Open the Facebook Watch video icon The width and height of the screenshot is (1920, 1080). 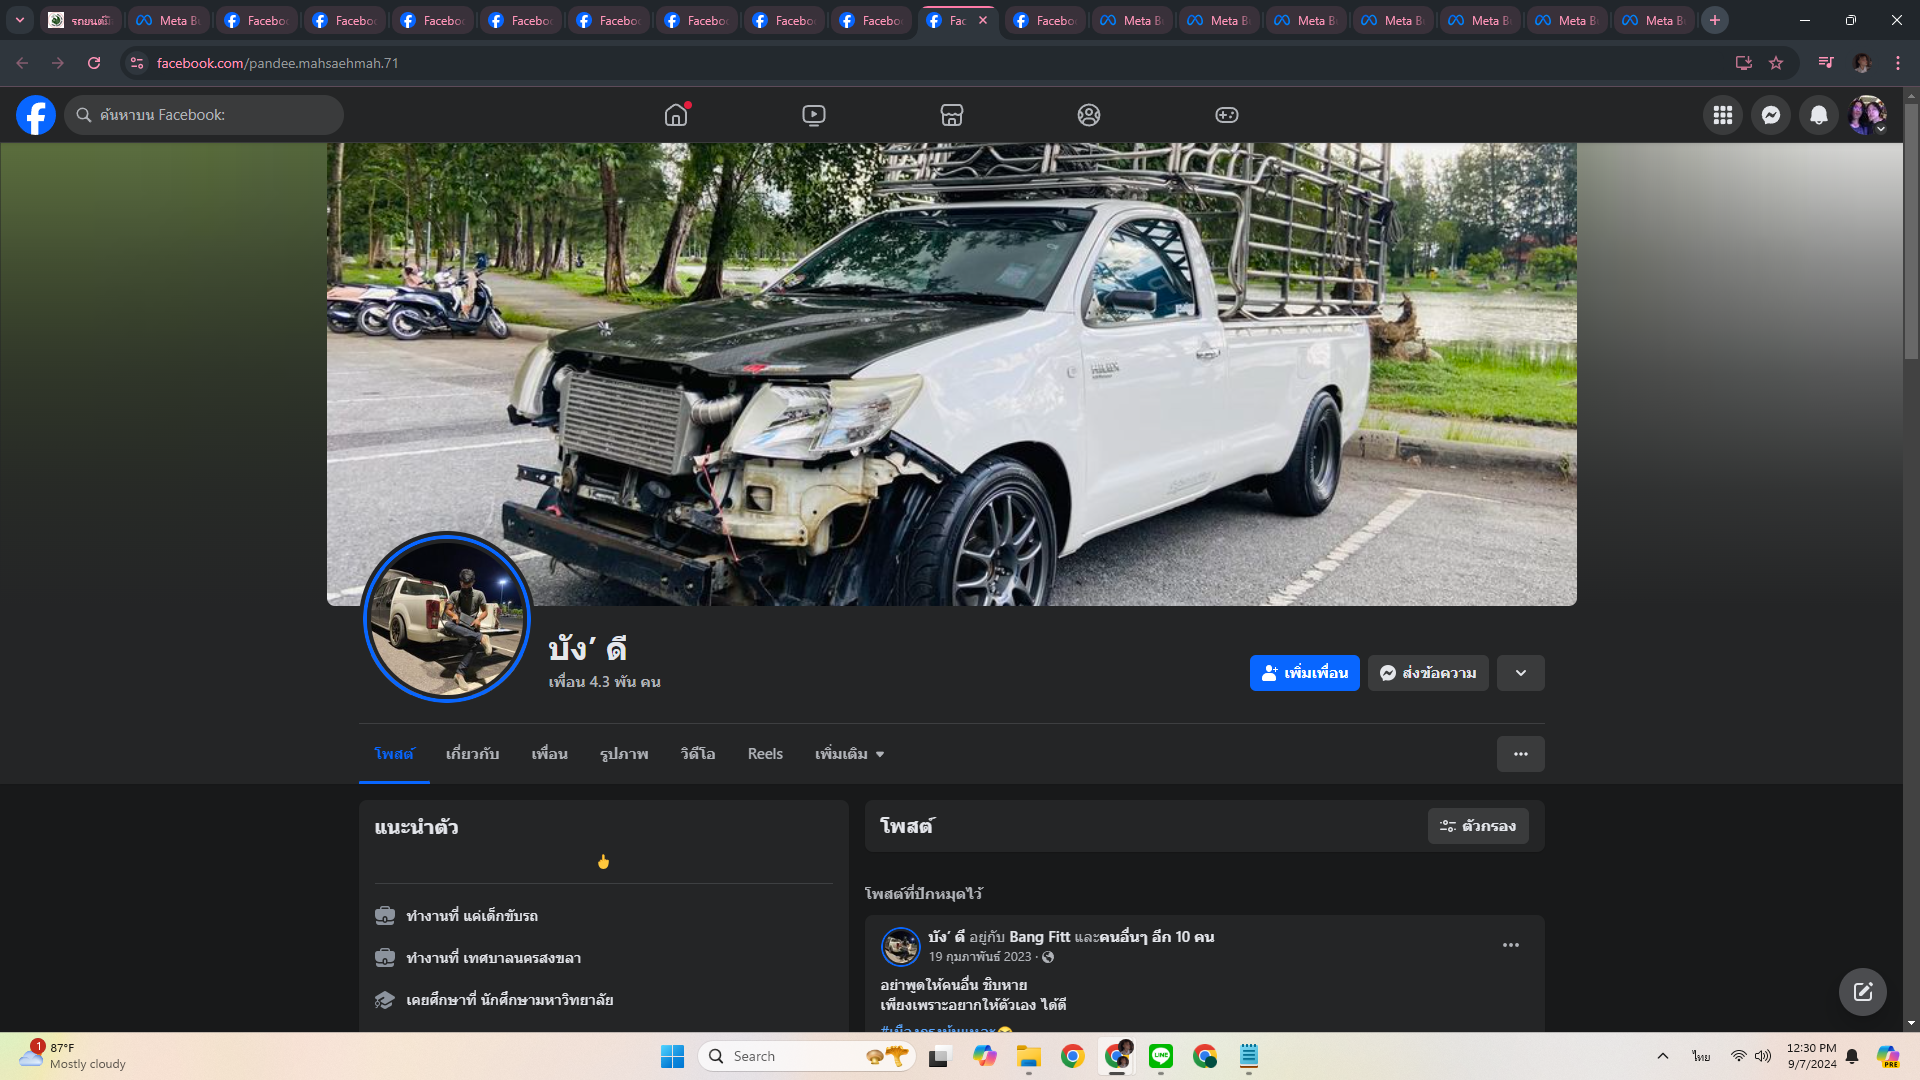(x=814, y=115)
